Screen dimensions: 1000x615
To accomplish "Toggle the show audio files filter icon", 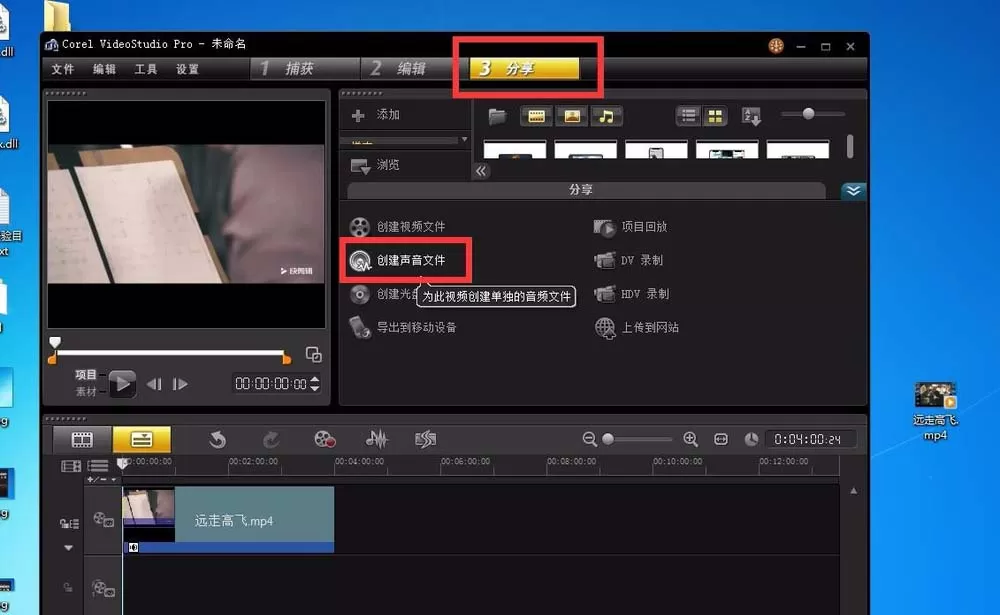I will [607, 116].
